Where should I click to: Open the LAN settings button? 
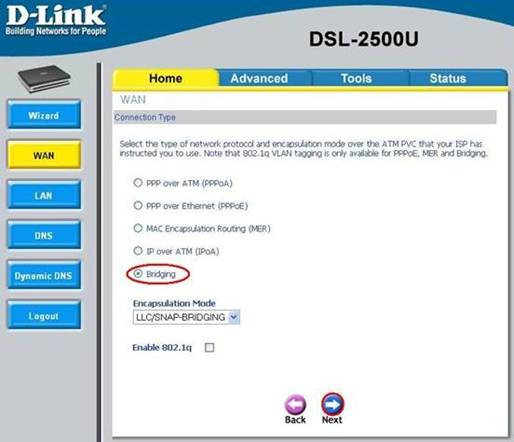44,195
